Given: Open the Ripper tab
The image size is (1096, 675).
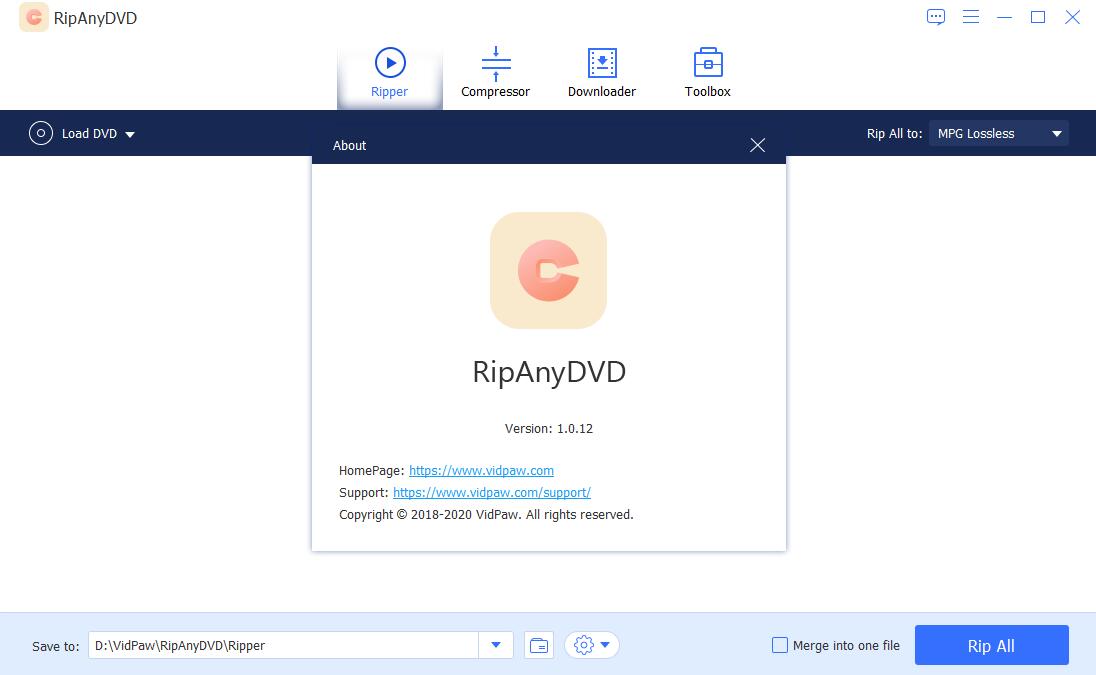Looking at the screenshot, I should point(389,74).
